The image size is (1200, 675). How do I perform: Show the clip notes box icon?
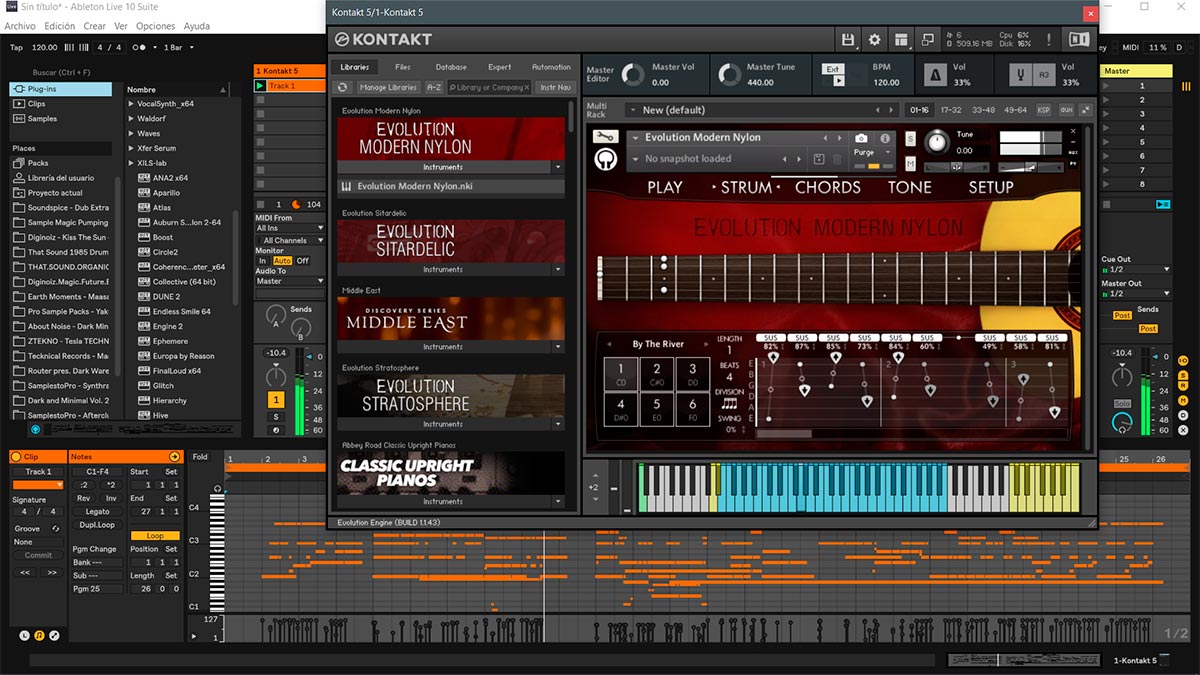[40, 635]
